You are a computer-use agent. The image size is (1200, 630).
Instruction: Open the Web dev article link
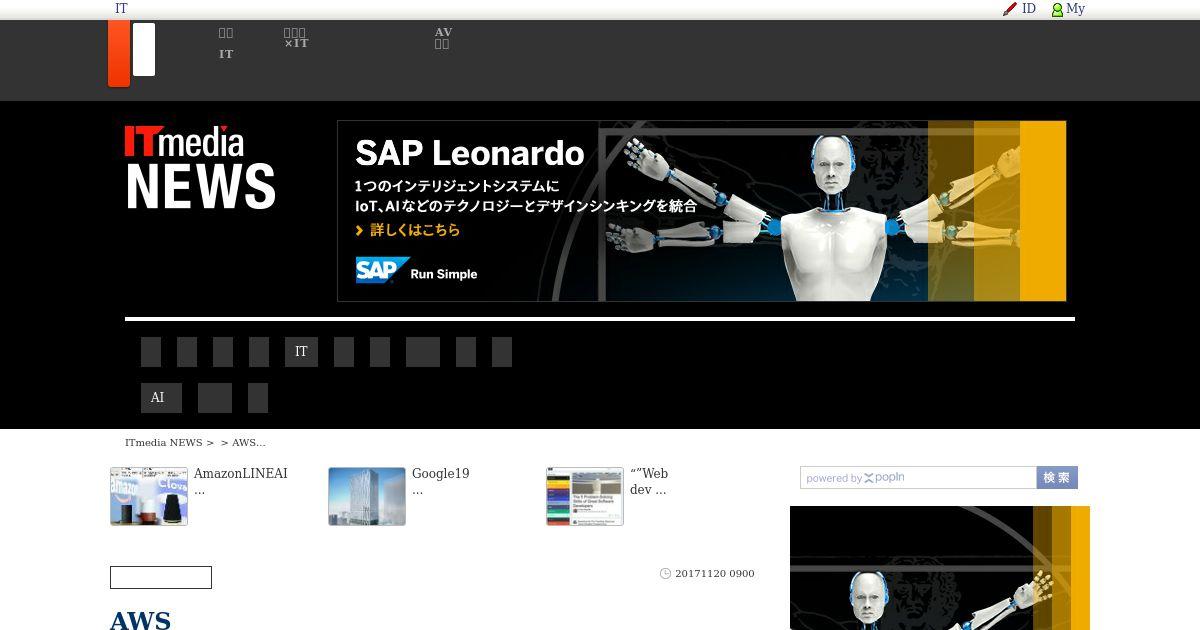[649, 482]
